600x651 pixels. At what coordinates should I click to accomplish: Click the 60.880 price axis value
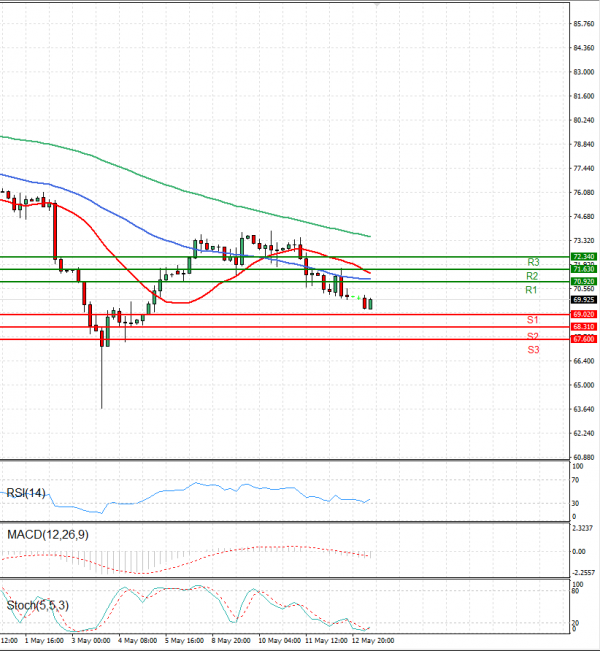pos(584,457)
